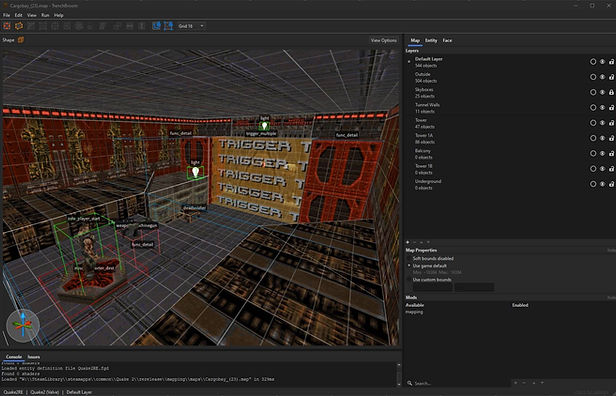Unlock the Skyboxes layer
Viewport: 616px width, 396px height.
[x=612, y=92]
